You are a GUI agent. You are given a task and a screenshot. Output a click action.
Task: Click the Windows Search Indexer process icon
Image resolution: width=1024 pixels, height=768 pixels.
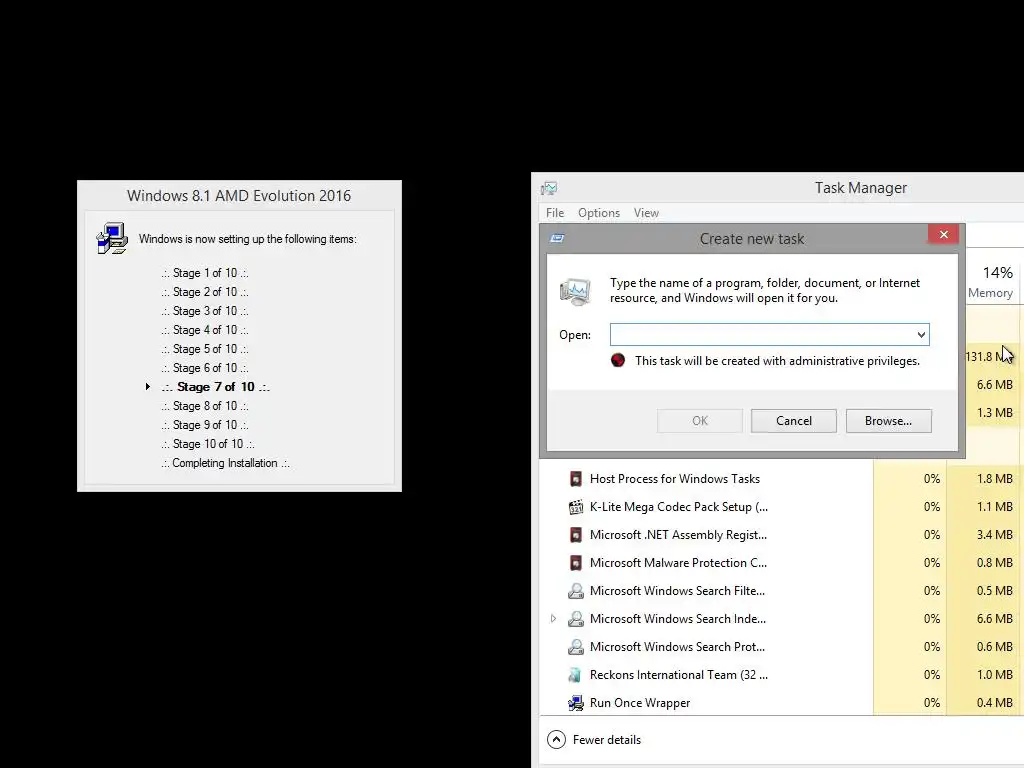tap(575, 619)
